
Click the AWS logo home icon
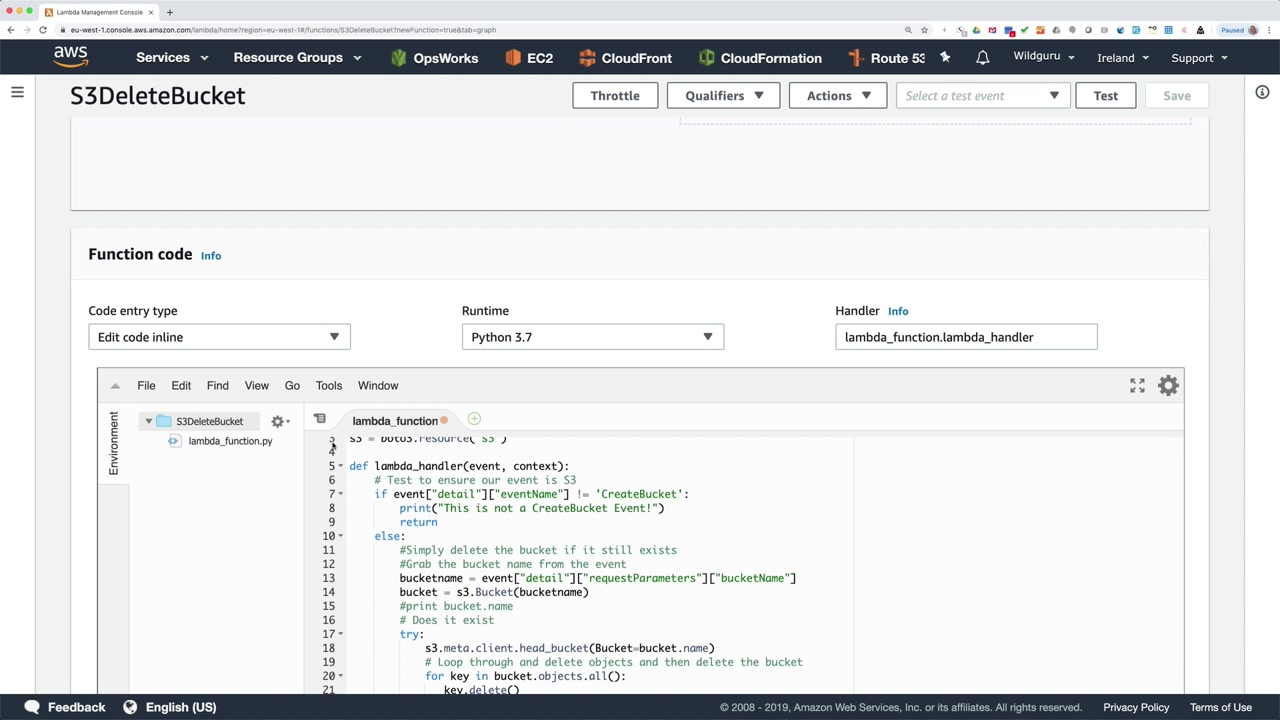pyautogui.click(x=71, y=57)
